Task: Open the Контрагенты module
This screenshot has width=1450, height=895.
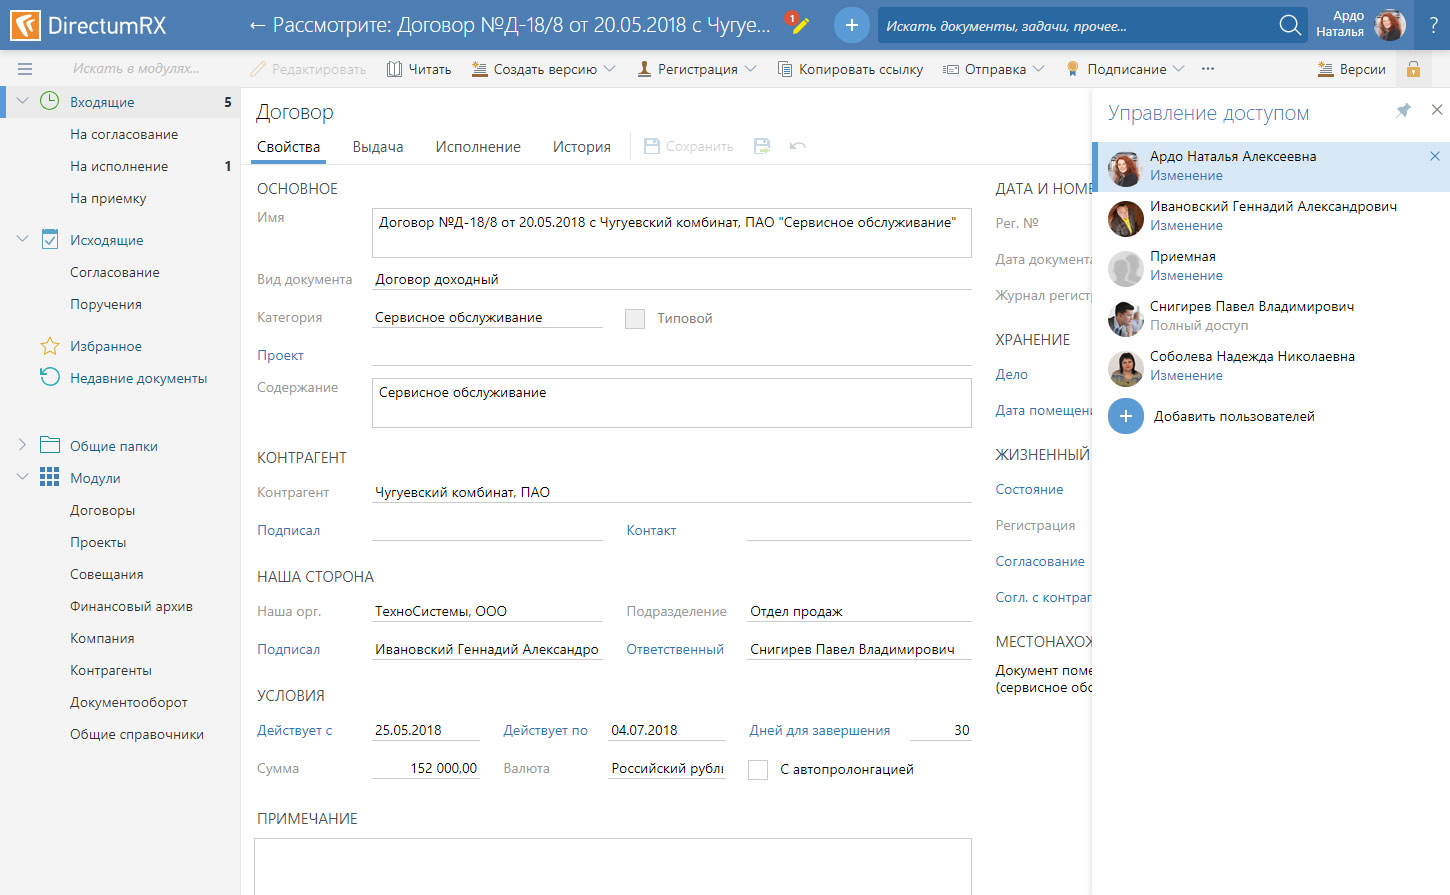Action: pos(111,670)
